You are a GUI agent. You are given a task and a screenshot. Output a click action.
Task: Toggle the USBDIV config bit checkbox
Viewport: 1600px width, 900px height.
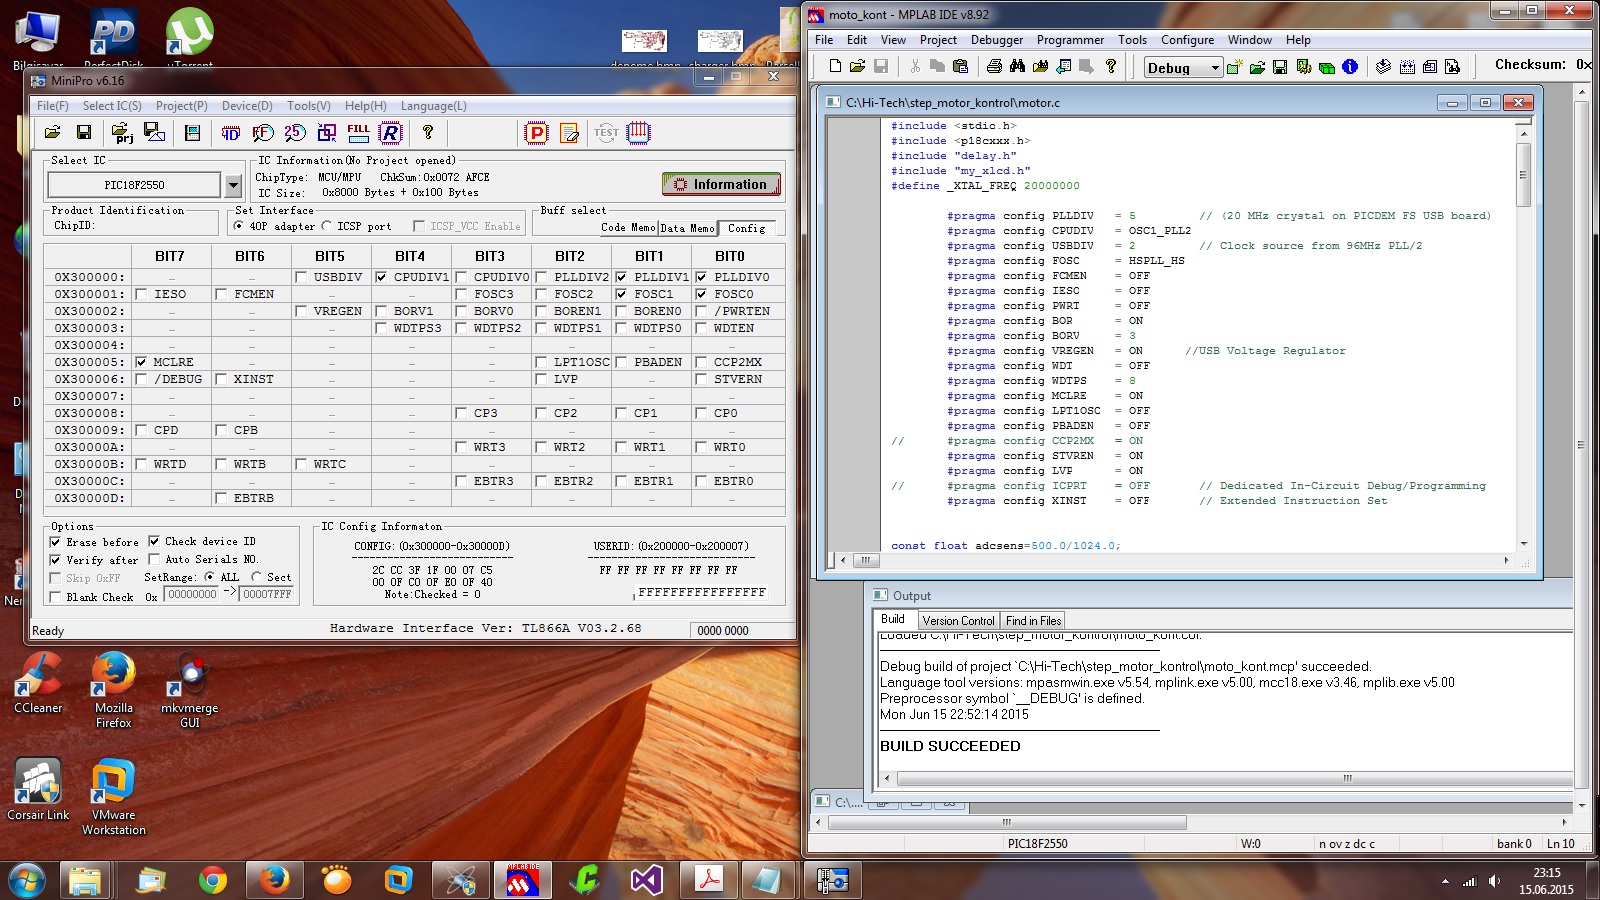(x=301, y=277)
